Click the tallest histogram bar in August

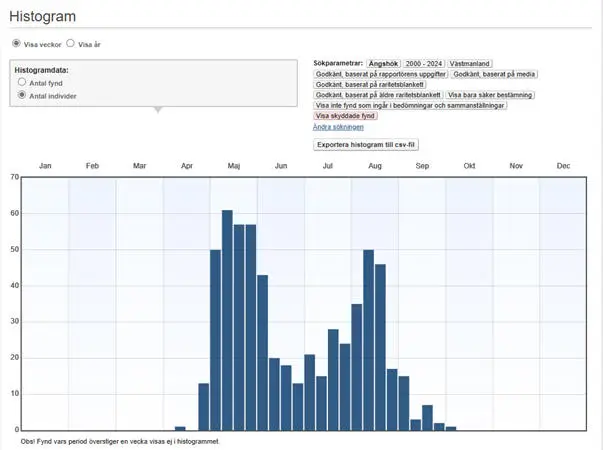pyautogui.click(x=368, y=340)
